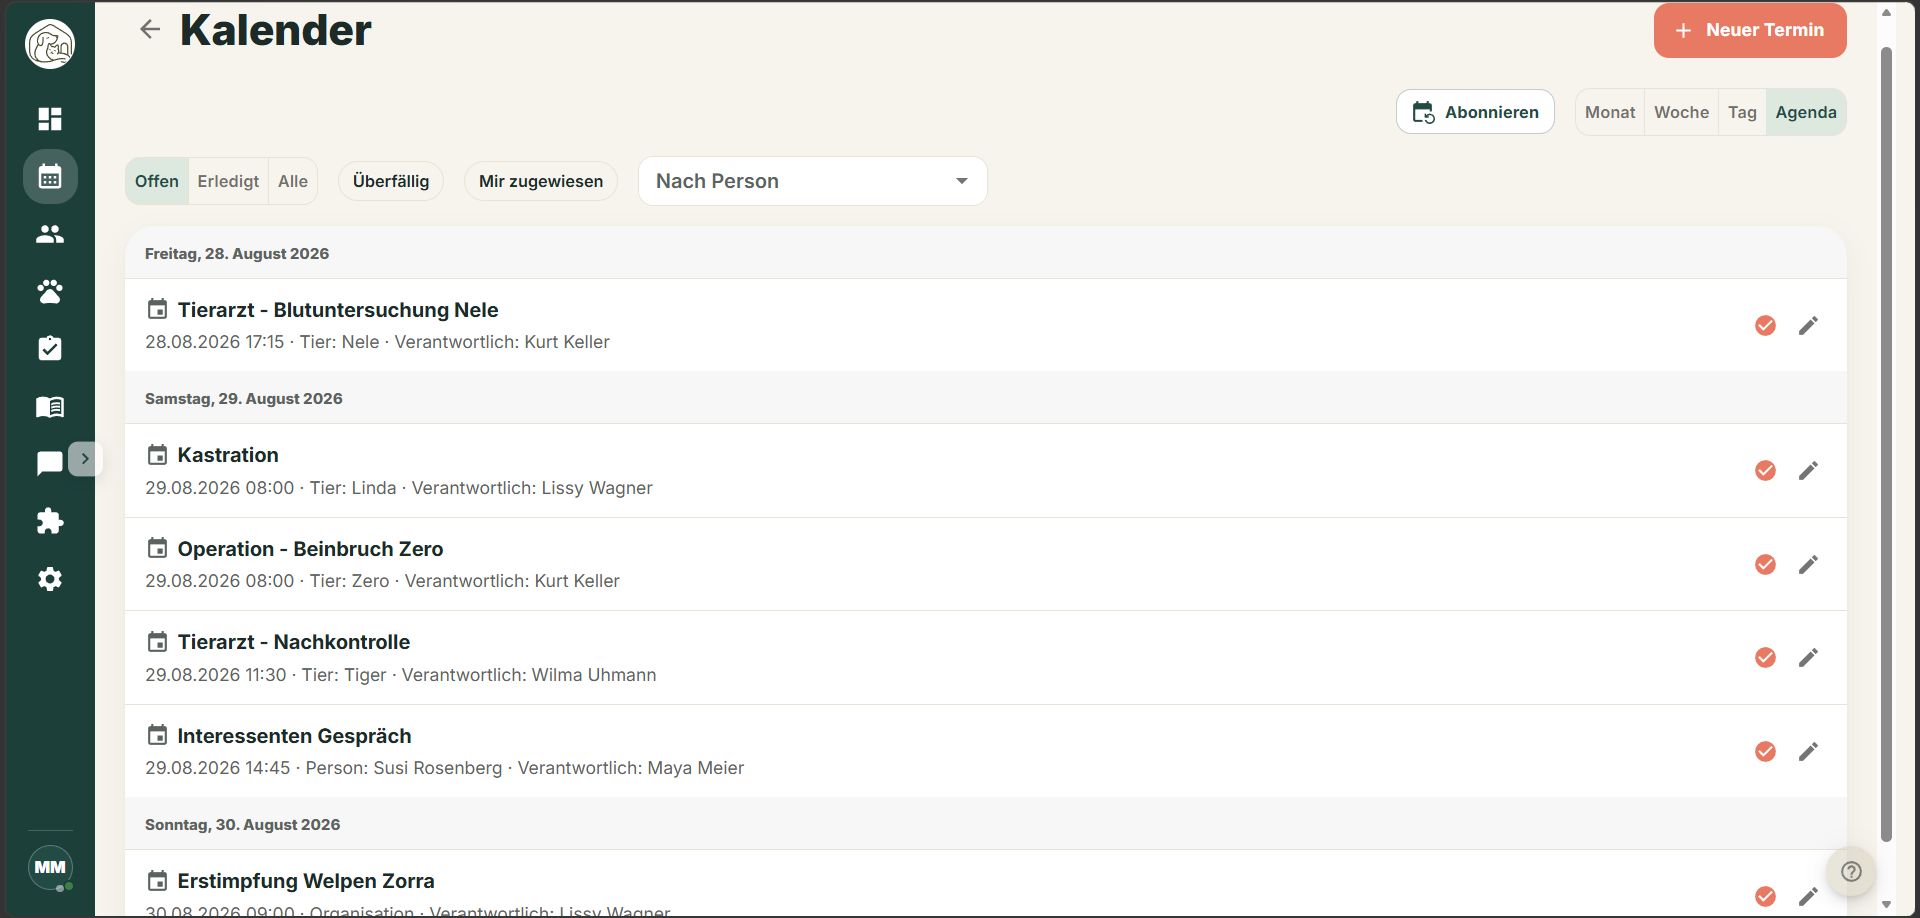Screen dimensions: 1920x918
Task: Open the settings gear icon
Action: point(50,579)
